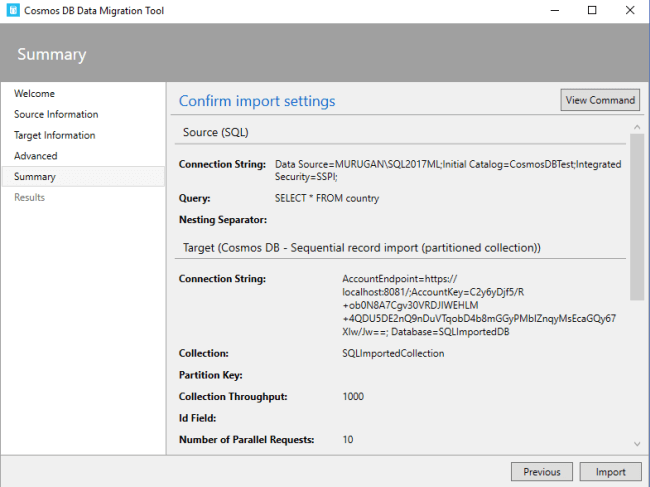
Task: Click the Results step in sidebar
Action: [x=29, y=197]
